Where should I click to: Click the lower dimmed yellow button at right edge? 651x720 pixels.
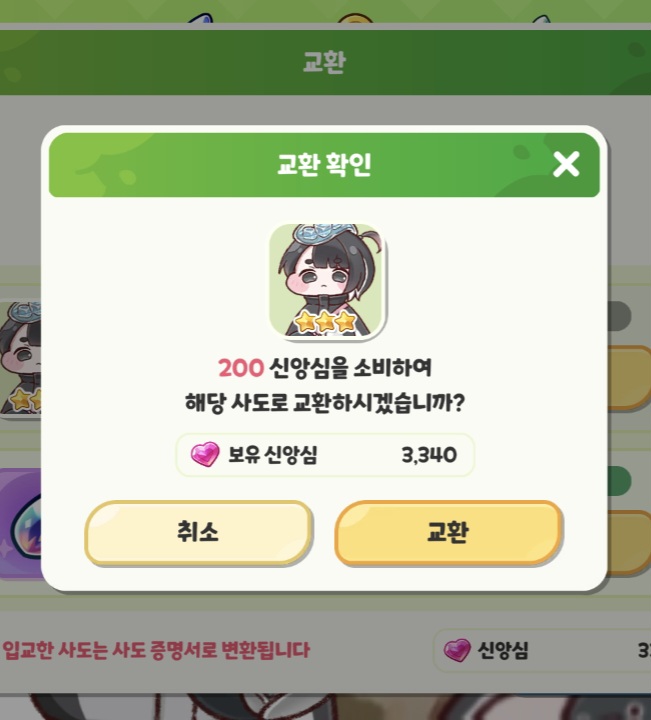[629, 542]
